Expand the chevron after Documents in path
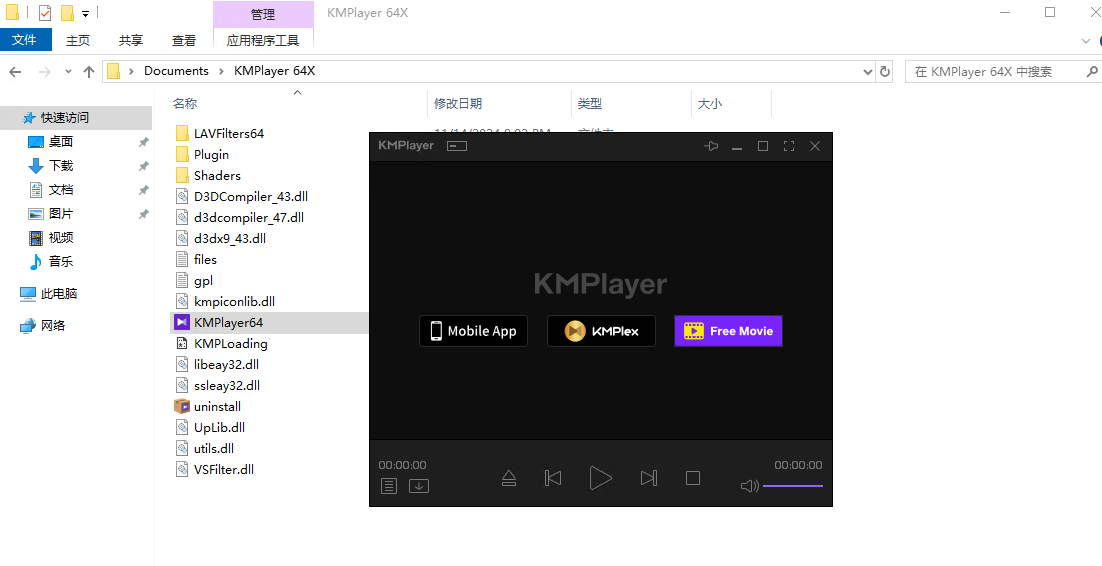Screen dimensions: 1102x566 tap(221, 71)
